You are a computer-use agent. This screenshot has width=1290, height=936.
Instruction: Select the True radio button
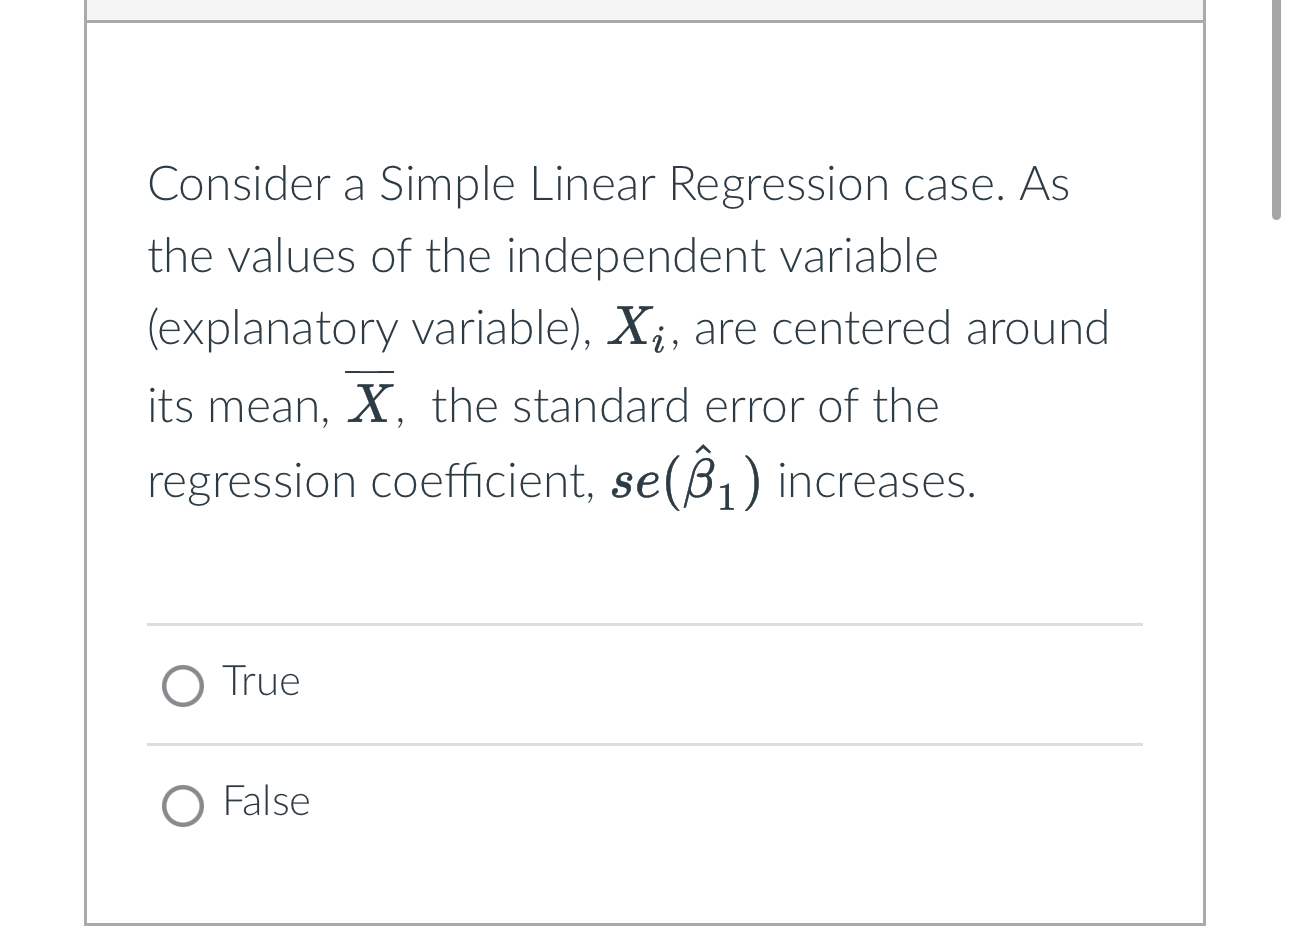pyautogui.click(x=182, y=686)
